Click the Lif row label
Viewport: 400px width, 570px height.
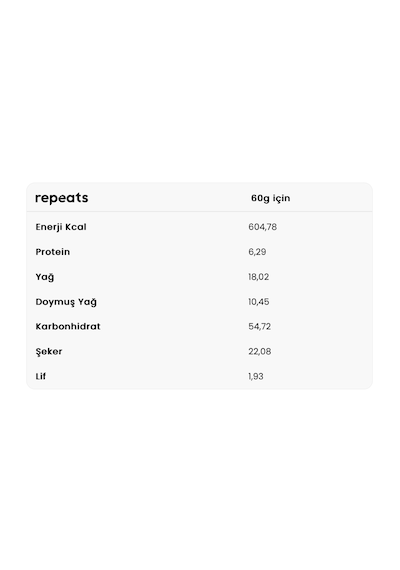point(41,376)
